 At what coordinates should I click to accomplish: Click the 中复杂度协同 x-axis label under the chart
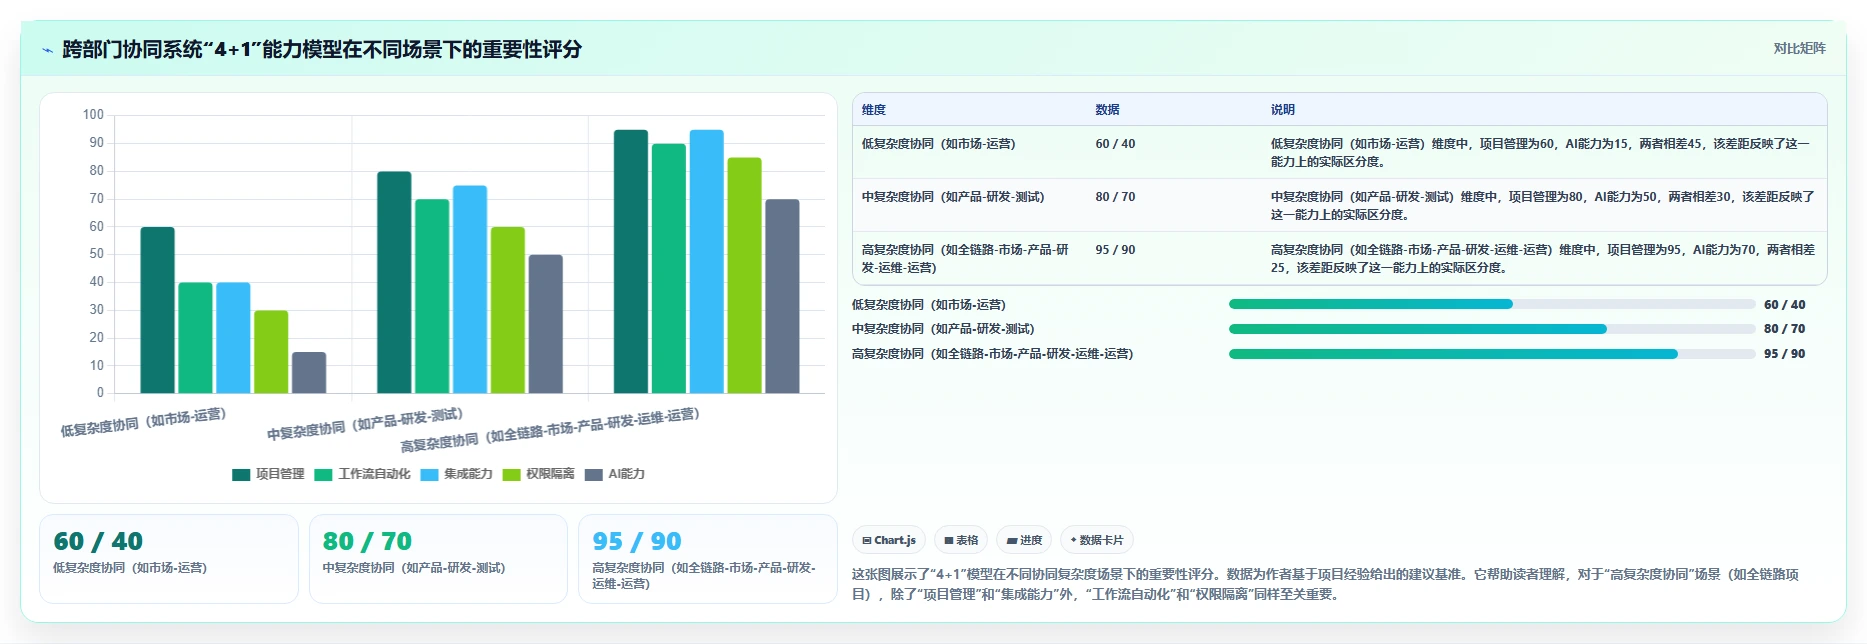coord(365,424)
